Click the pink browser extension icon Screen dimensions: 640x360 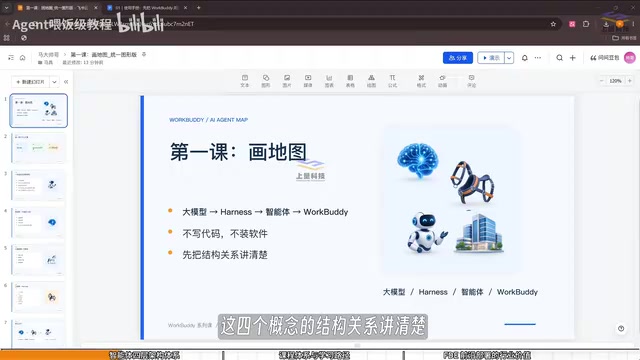pyautogui.click(x=572, y=24)
